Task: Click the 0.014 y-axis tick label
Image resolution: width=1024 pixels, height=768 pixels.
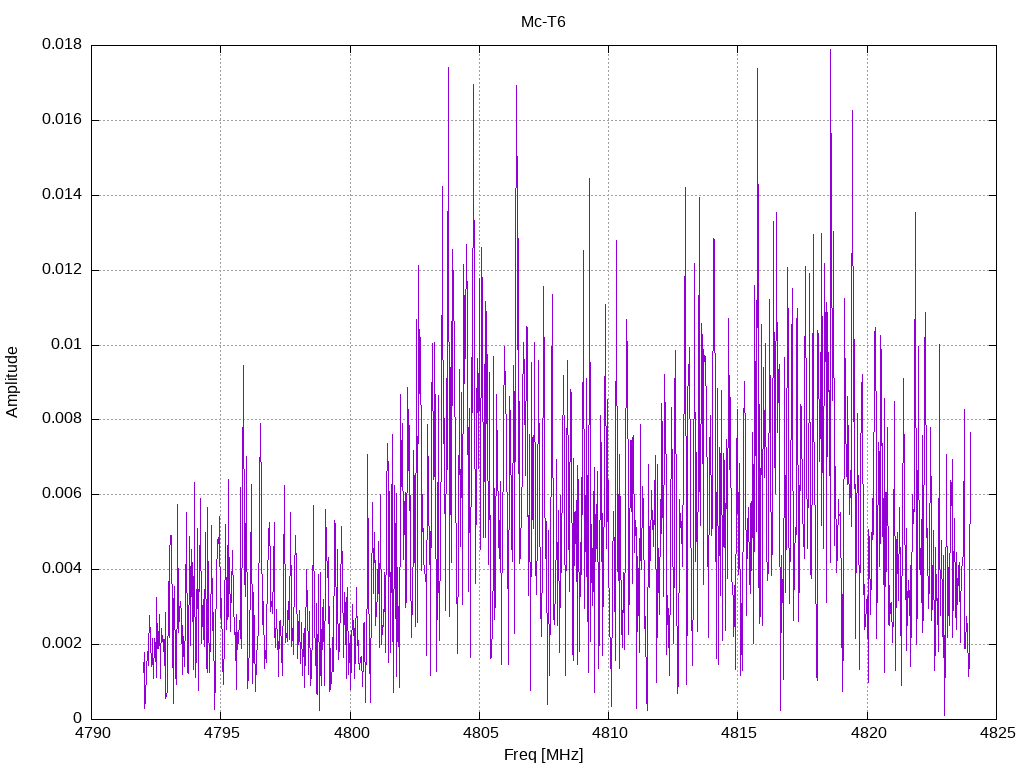Action: pos(62,194)
